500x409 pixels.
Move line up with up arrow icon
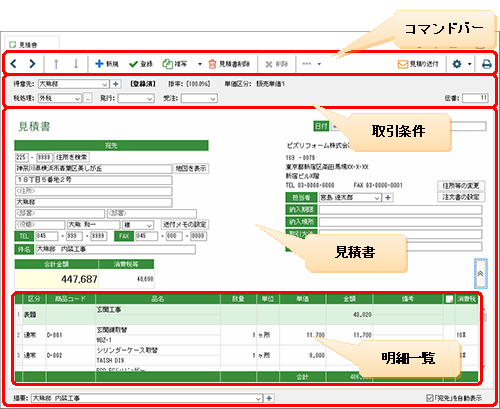tap(56, 64)
